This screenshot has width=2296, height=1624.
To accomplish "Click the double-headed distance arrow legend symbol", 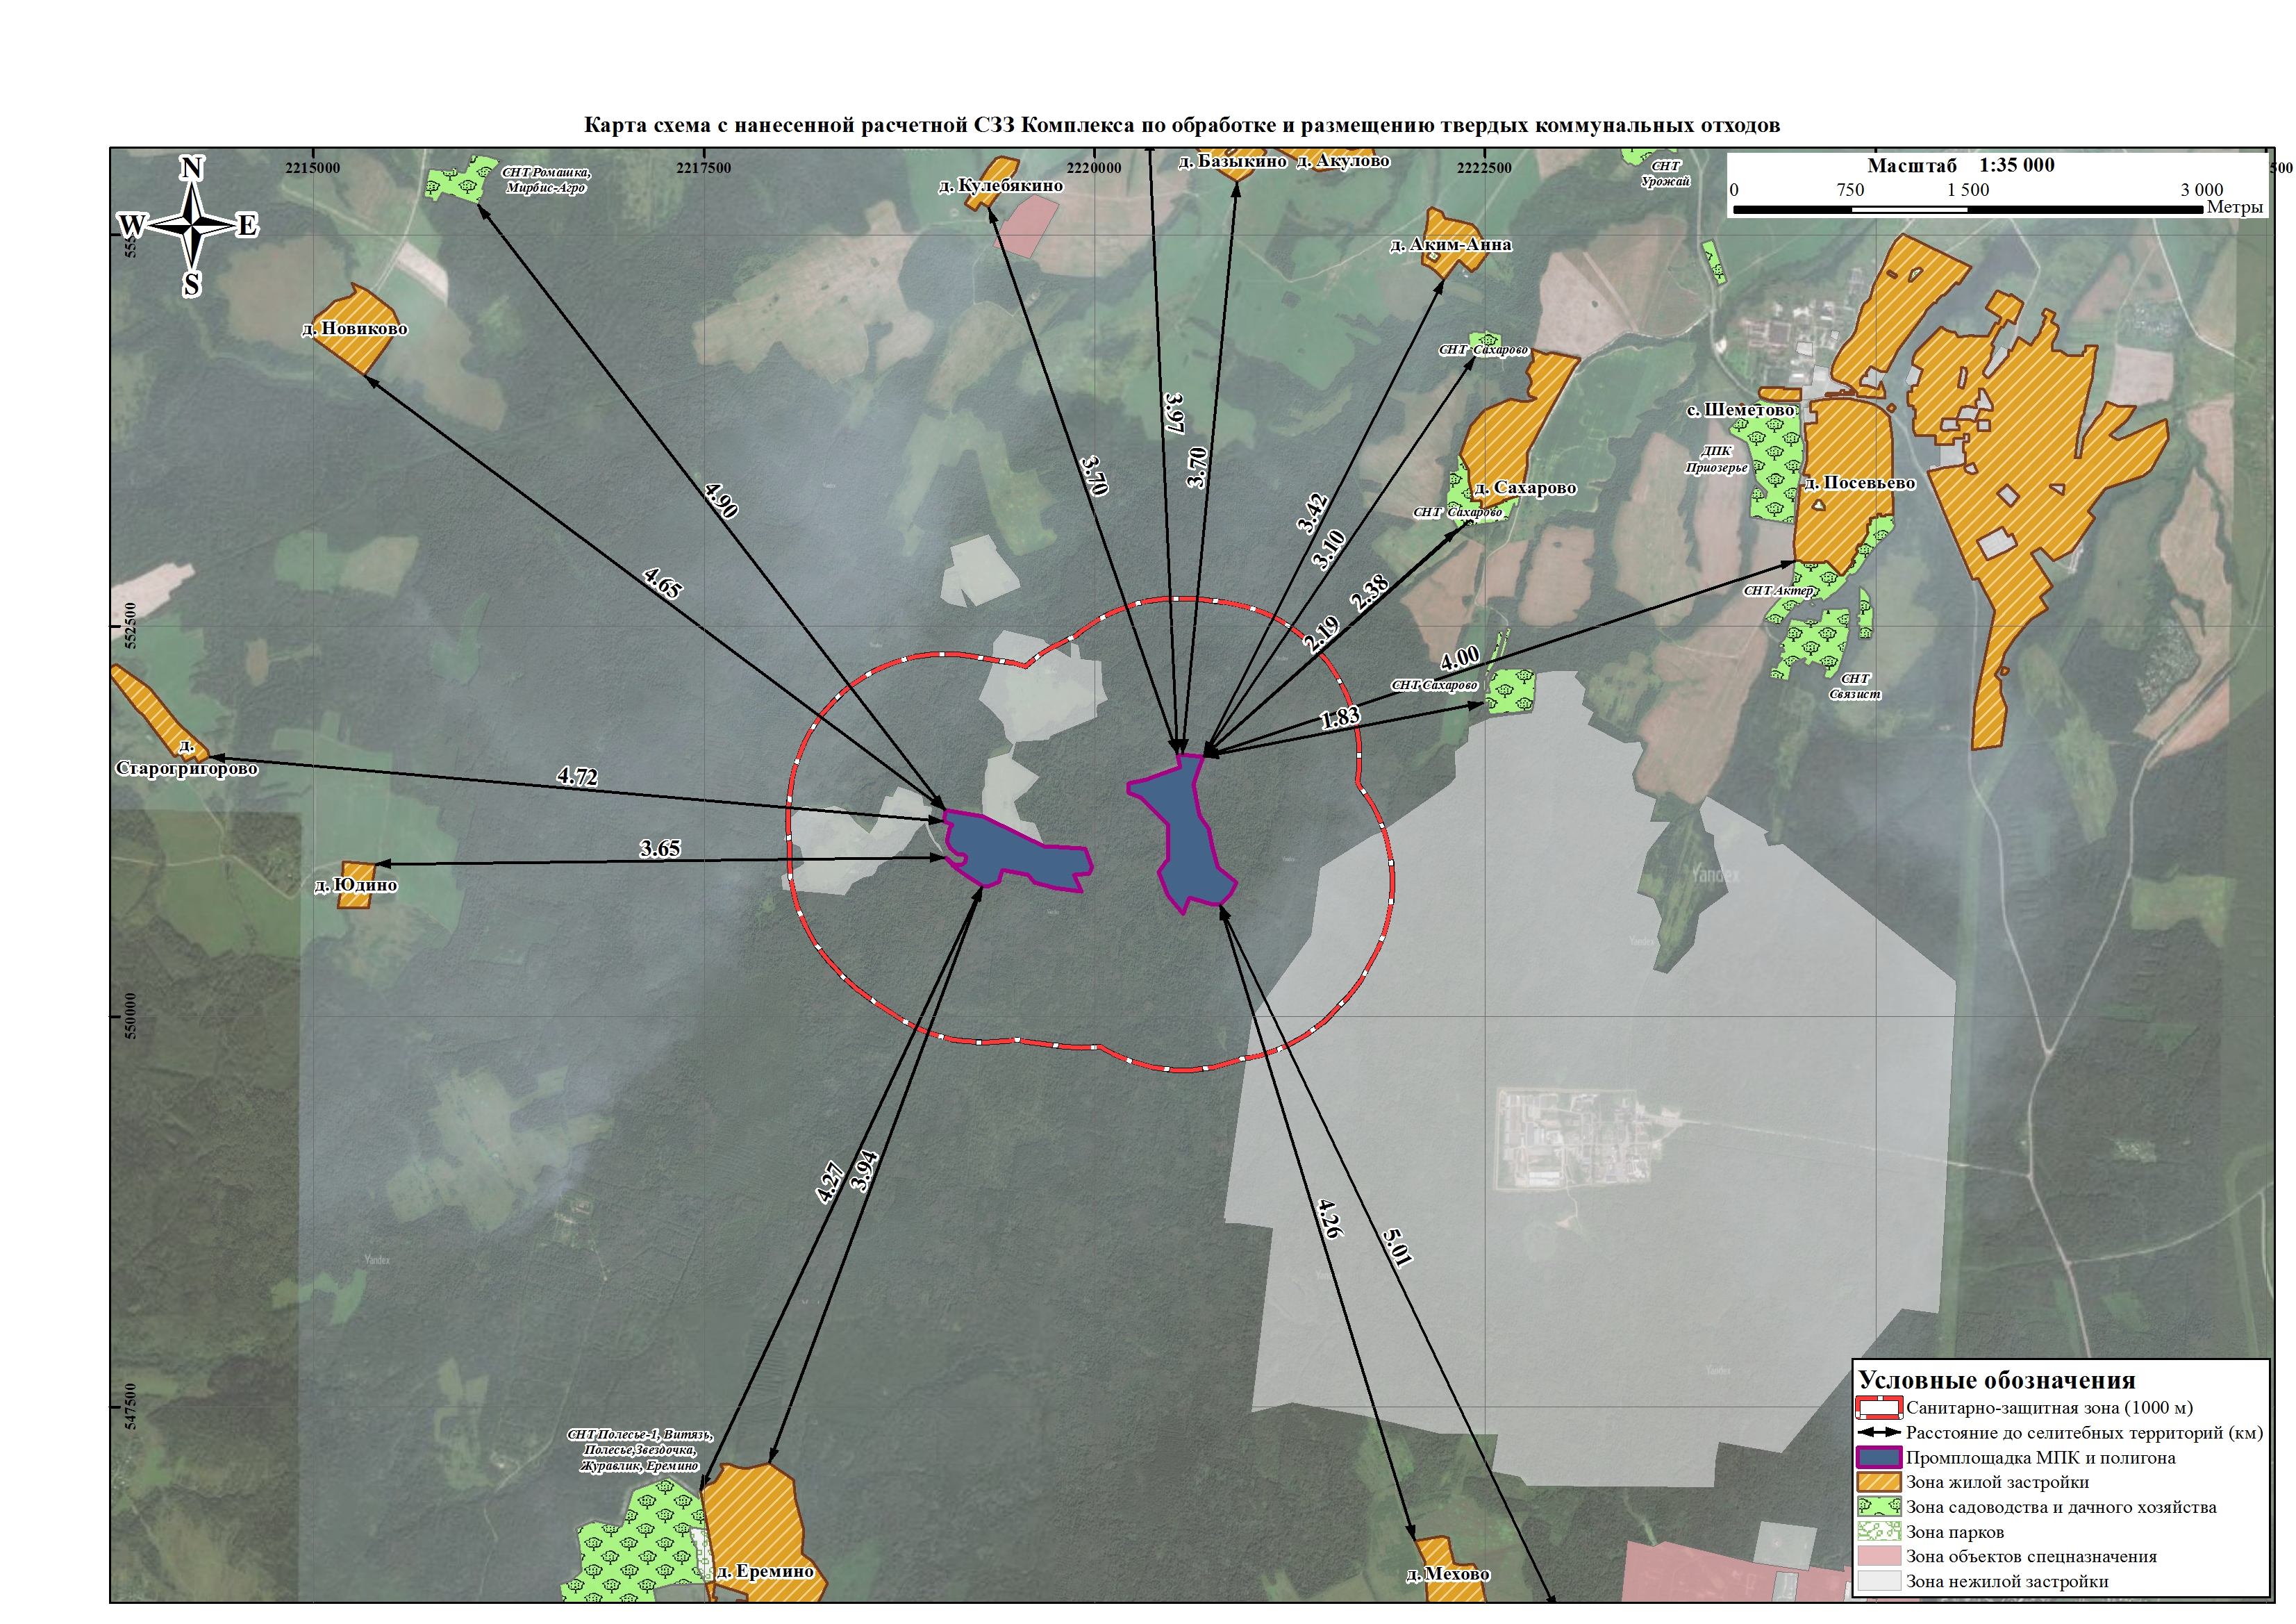I will [x=1878, y=1433].
